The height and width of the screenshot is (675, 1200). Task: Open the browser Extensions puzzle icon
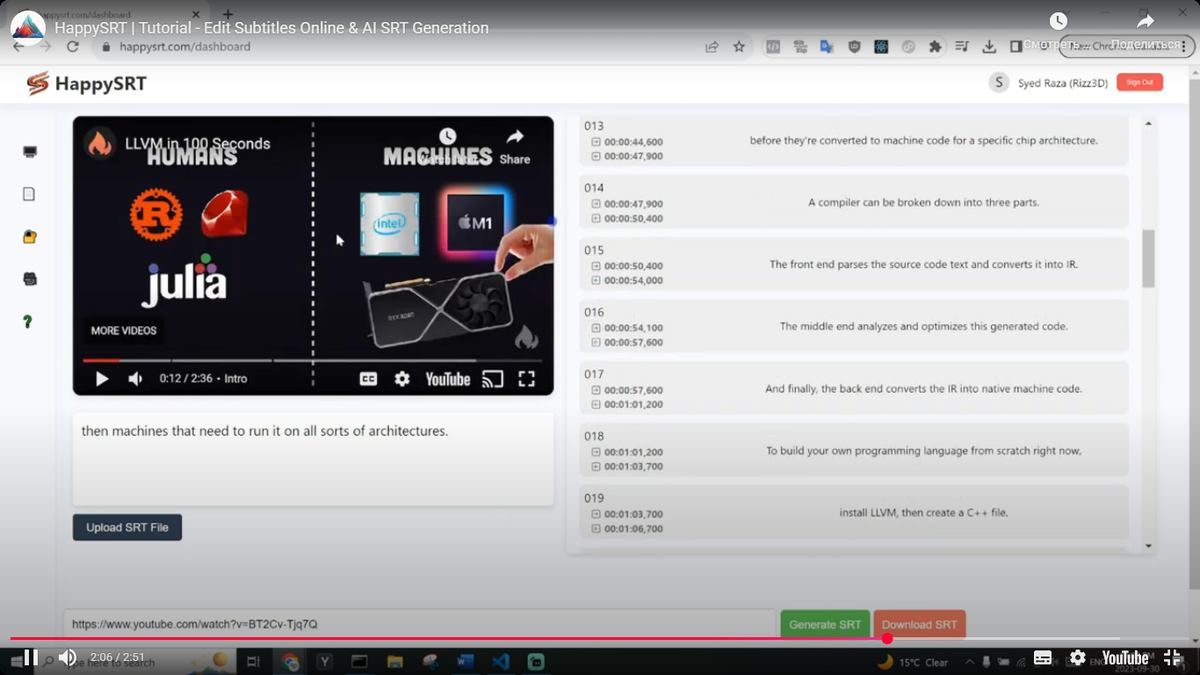coord(935,47)
